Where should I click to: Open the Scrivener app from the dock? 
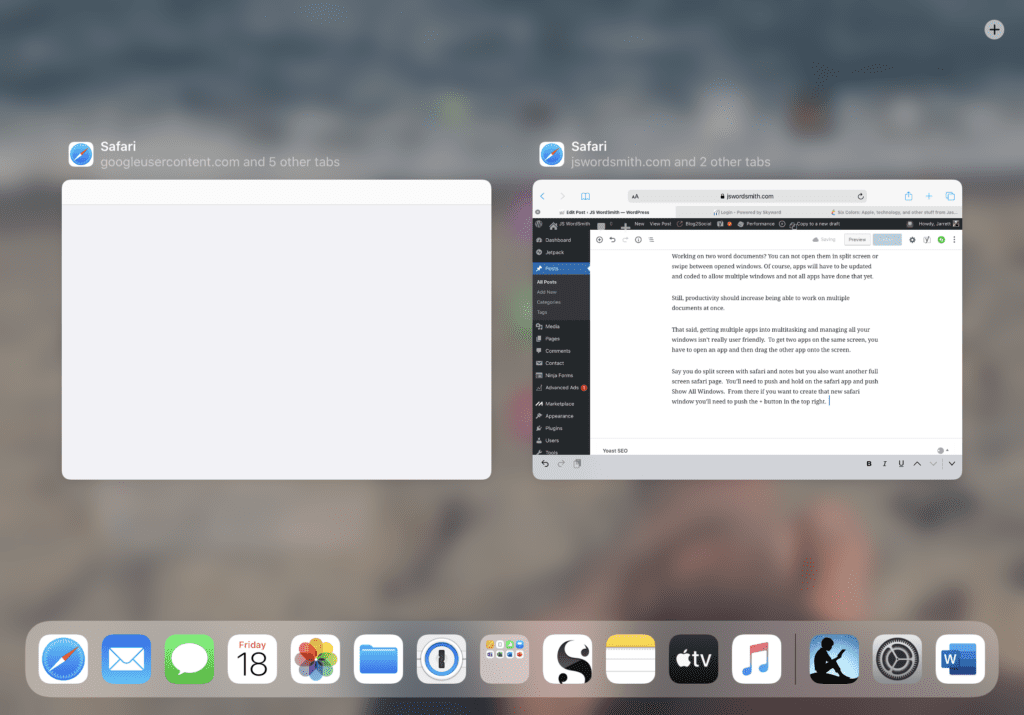pos(567,658)
